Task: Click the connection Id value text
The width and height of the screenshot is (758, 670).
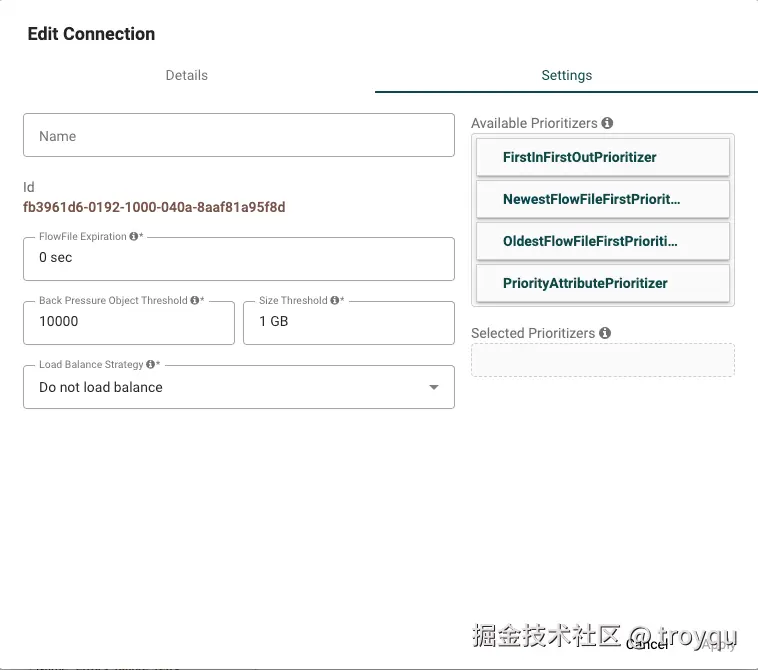Action: [x=154, y=207]
